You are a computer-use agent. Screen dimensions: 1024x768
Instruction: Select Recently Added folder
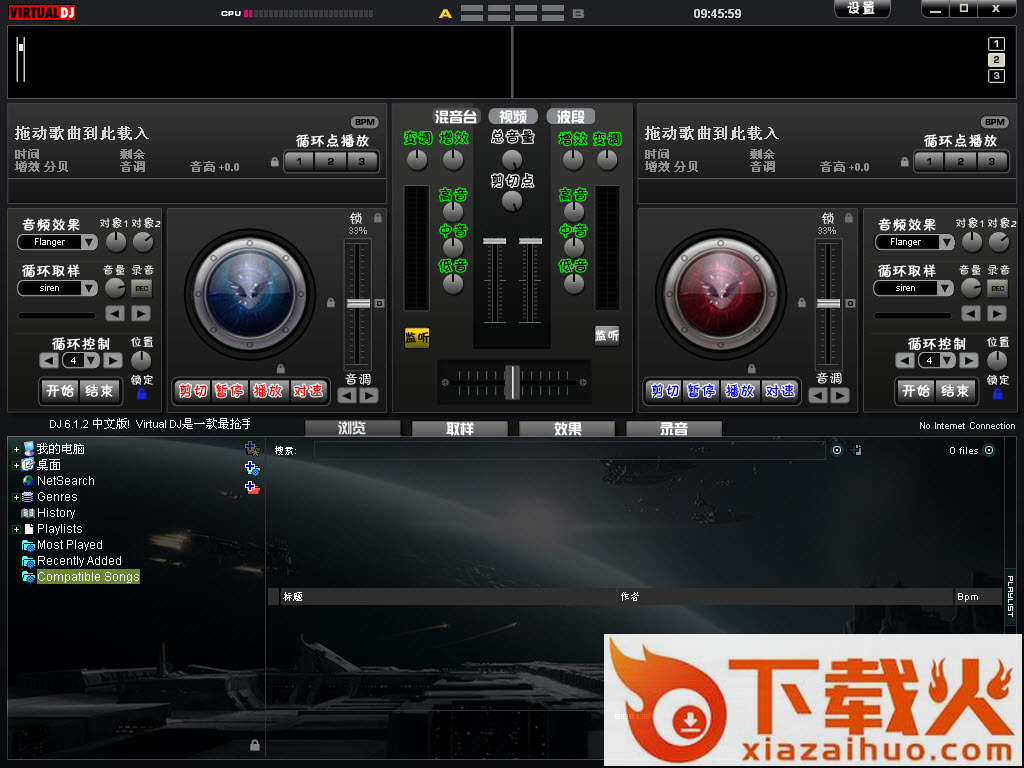tap(79, 561)
